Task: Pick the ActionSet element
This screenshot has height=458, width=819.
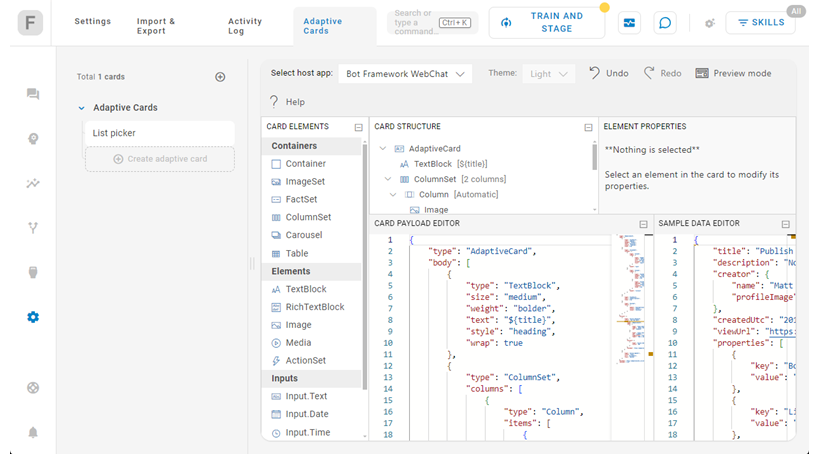Action: tap(305, 361)
